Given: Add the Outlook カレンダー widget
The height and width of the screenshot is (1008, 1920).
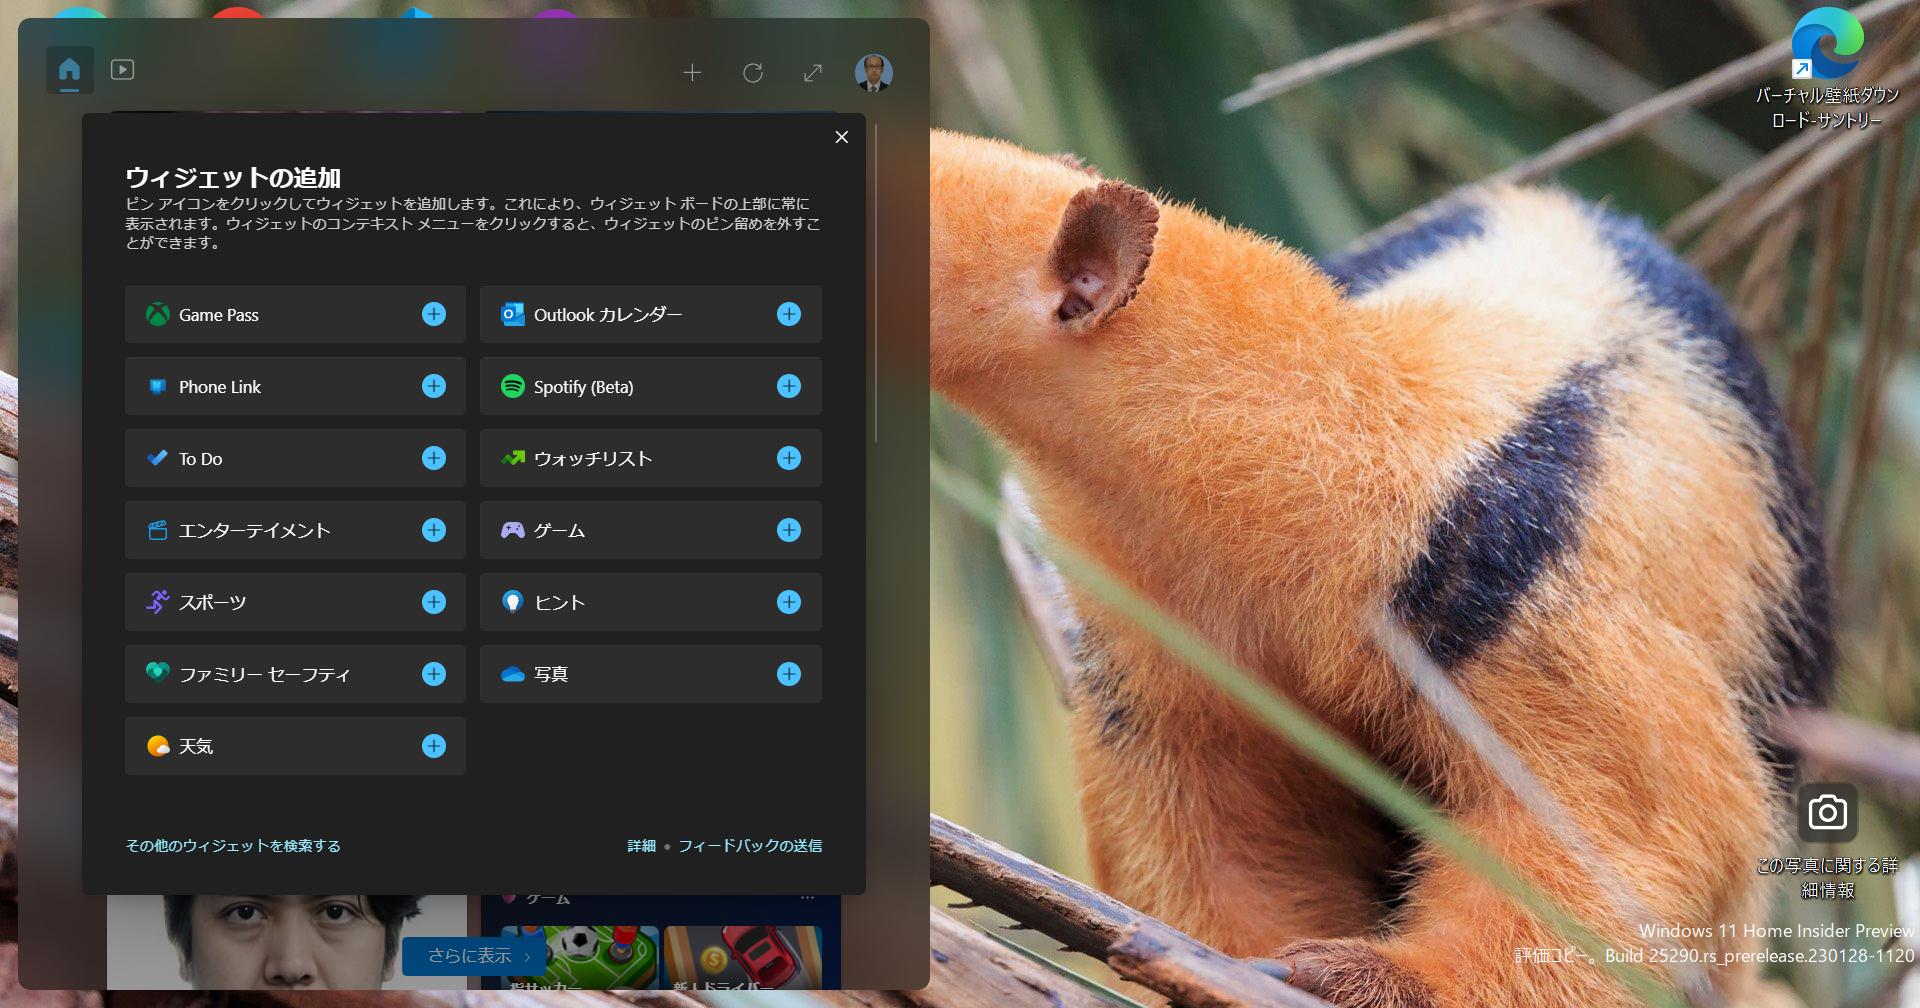Looking at the screenshot, I should (789, 314).
